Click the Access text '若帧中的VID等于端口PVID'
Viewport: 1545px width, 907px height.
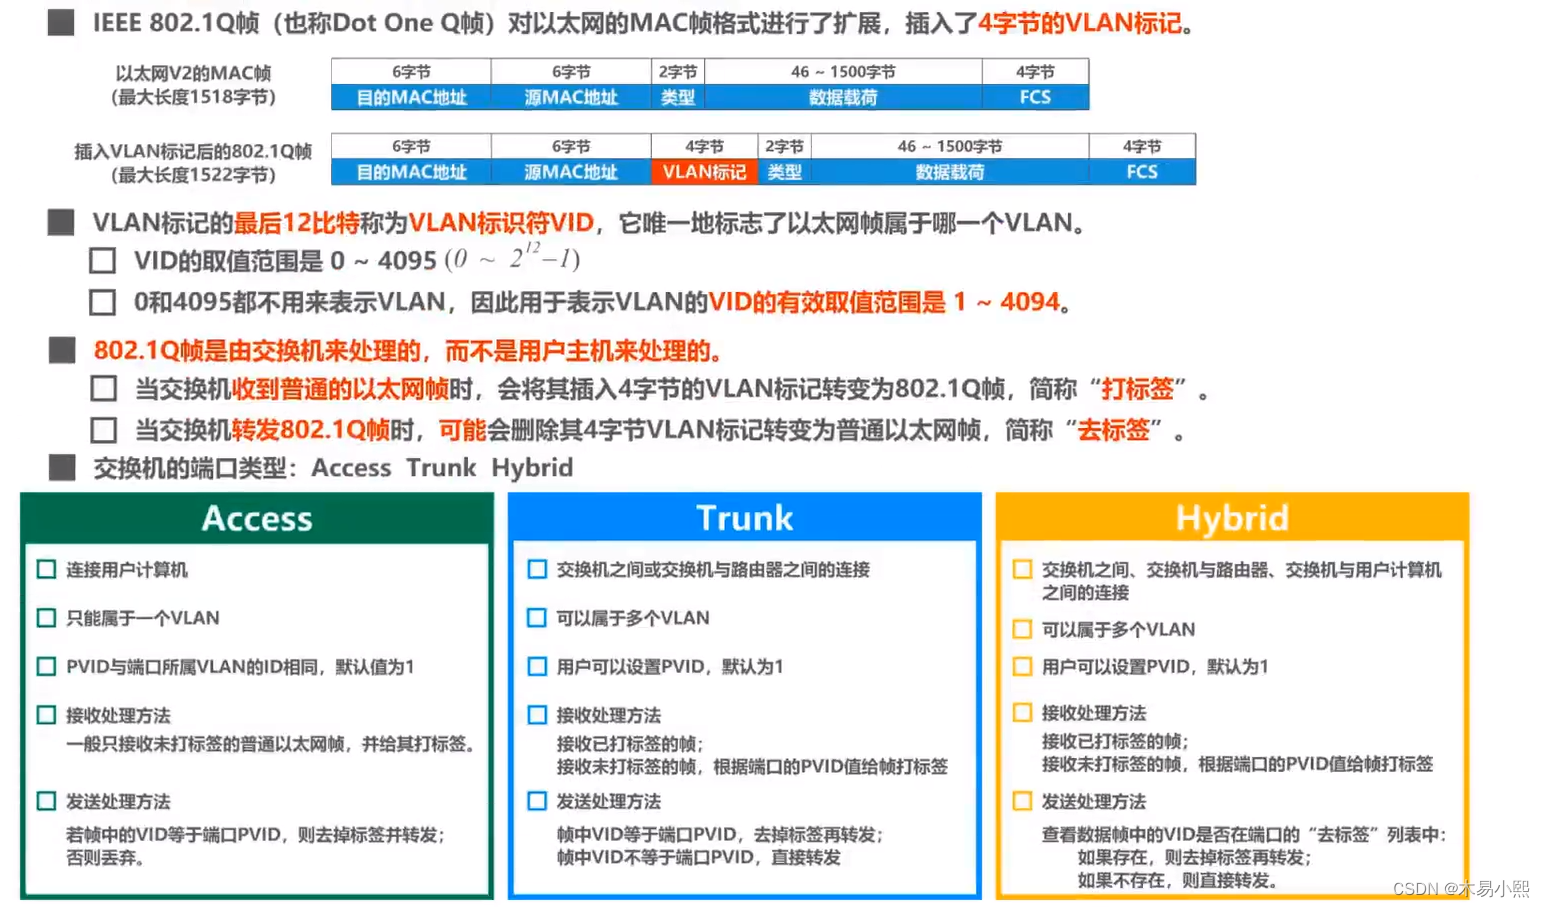(x=173, y=834)
